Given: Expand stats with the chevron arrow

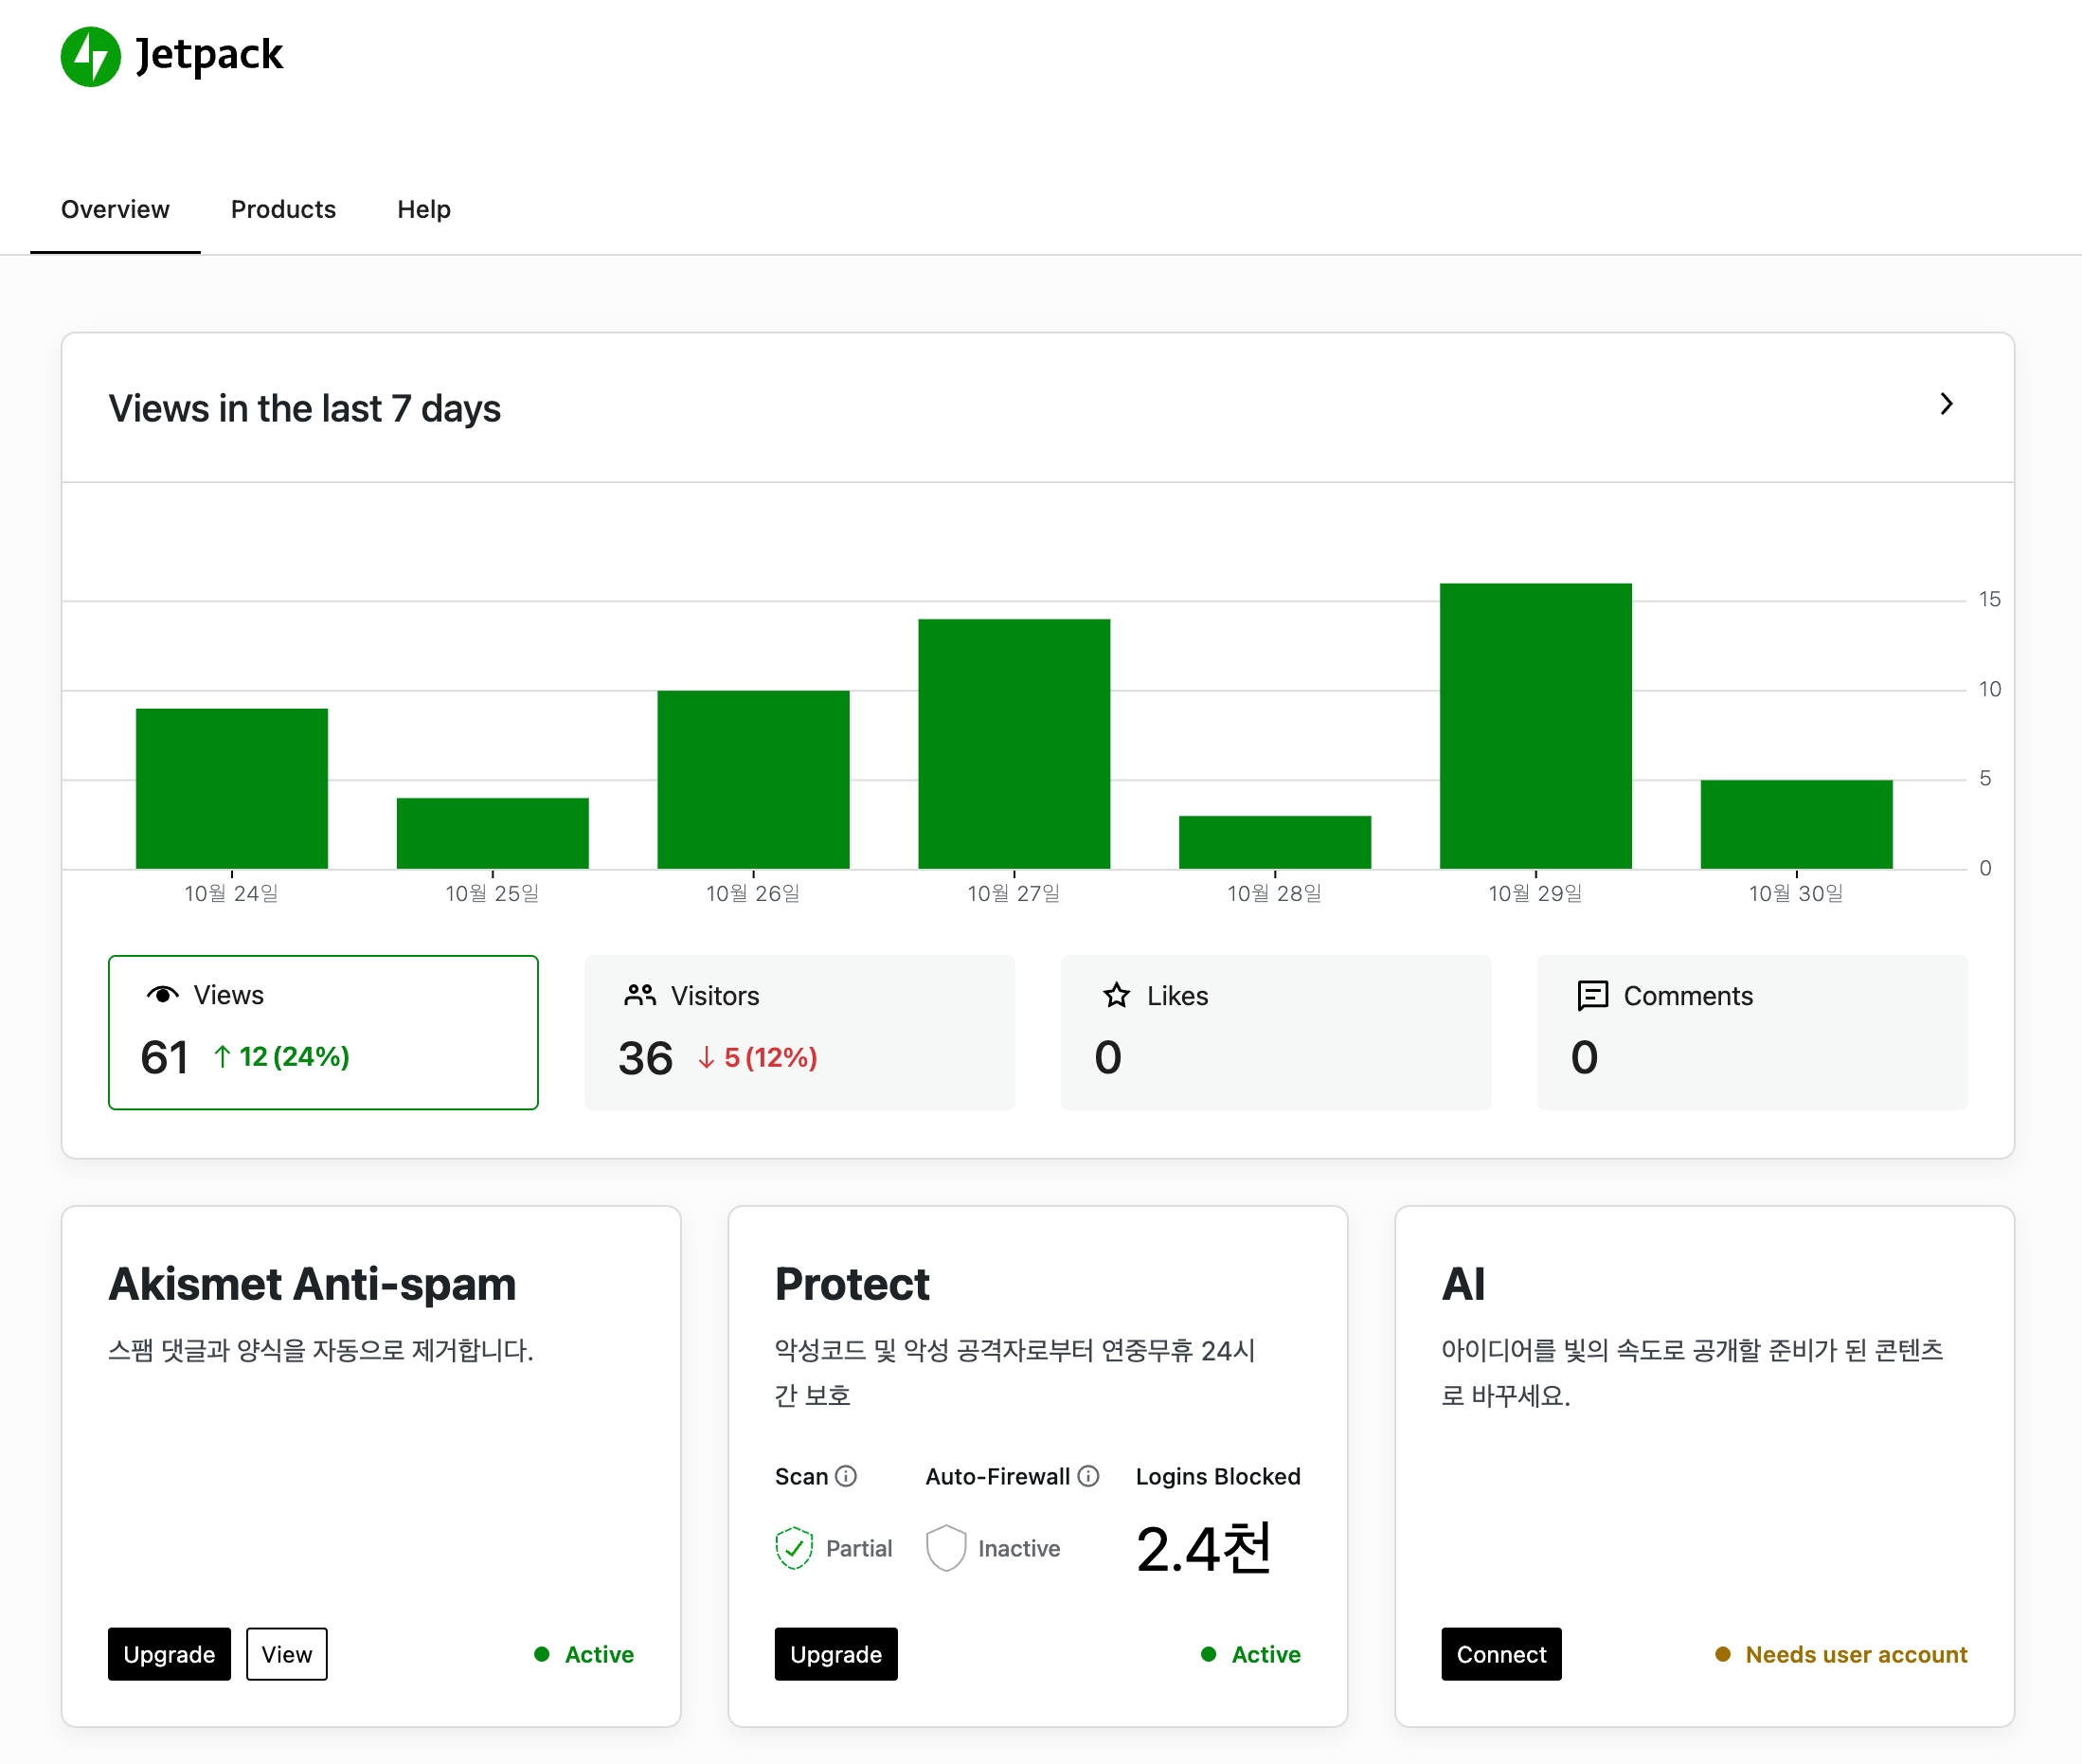Looking at the screenshot, I should click(x=1946, y=404).
